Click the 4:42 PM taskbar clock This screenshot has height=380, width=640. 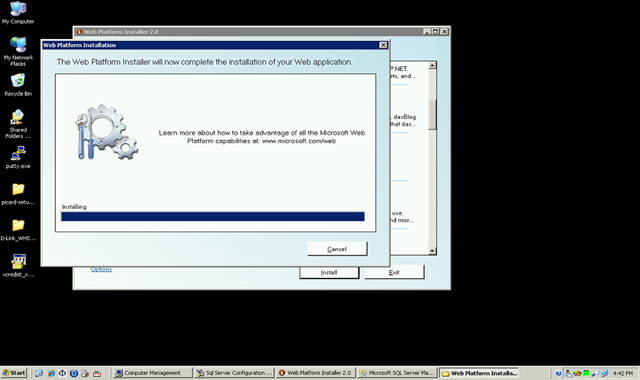(622, 373)
